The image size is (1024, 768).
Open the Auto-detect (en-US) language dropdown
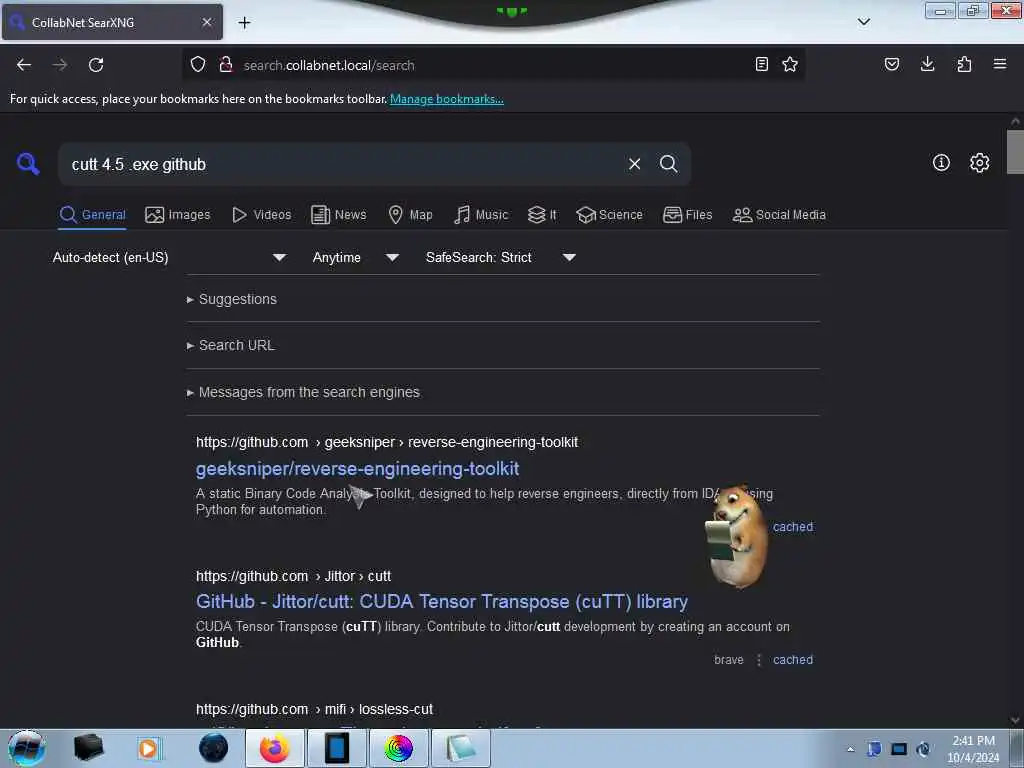point(169,257)
